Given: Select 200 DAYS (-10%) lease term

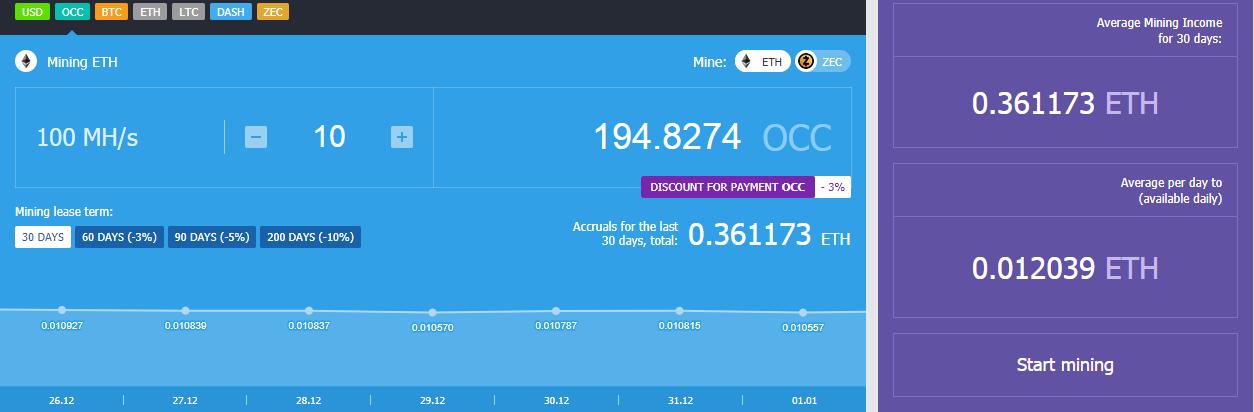Looking at the screenshot, I should click(311, 237).
